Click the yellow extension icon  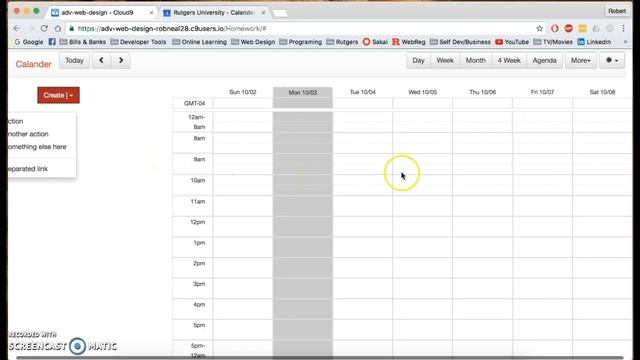582,29
